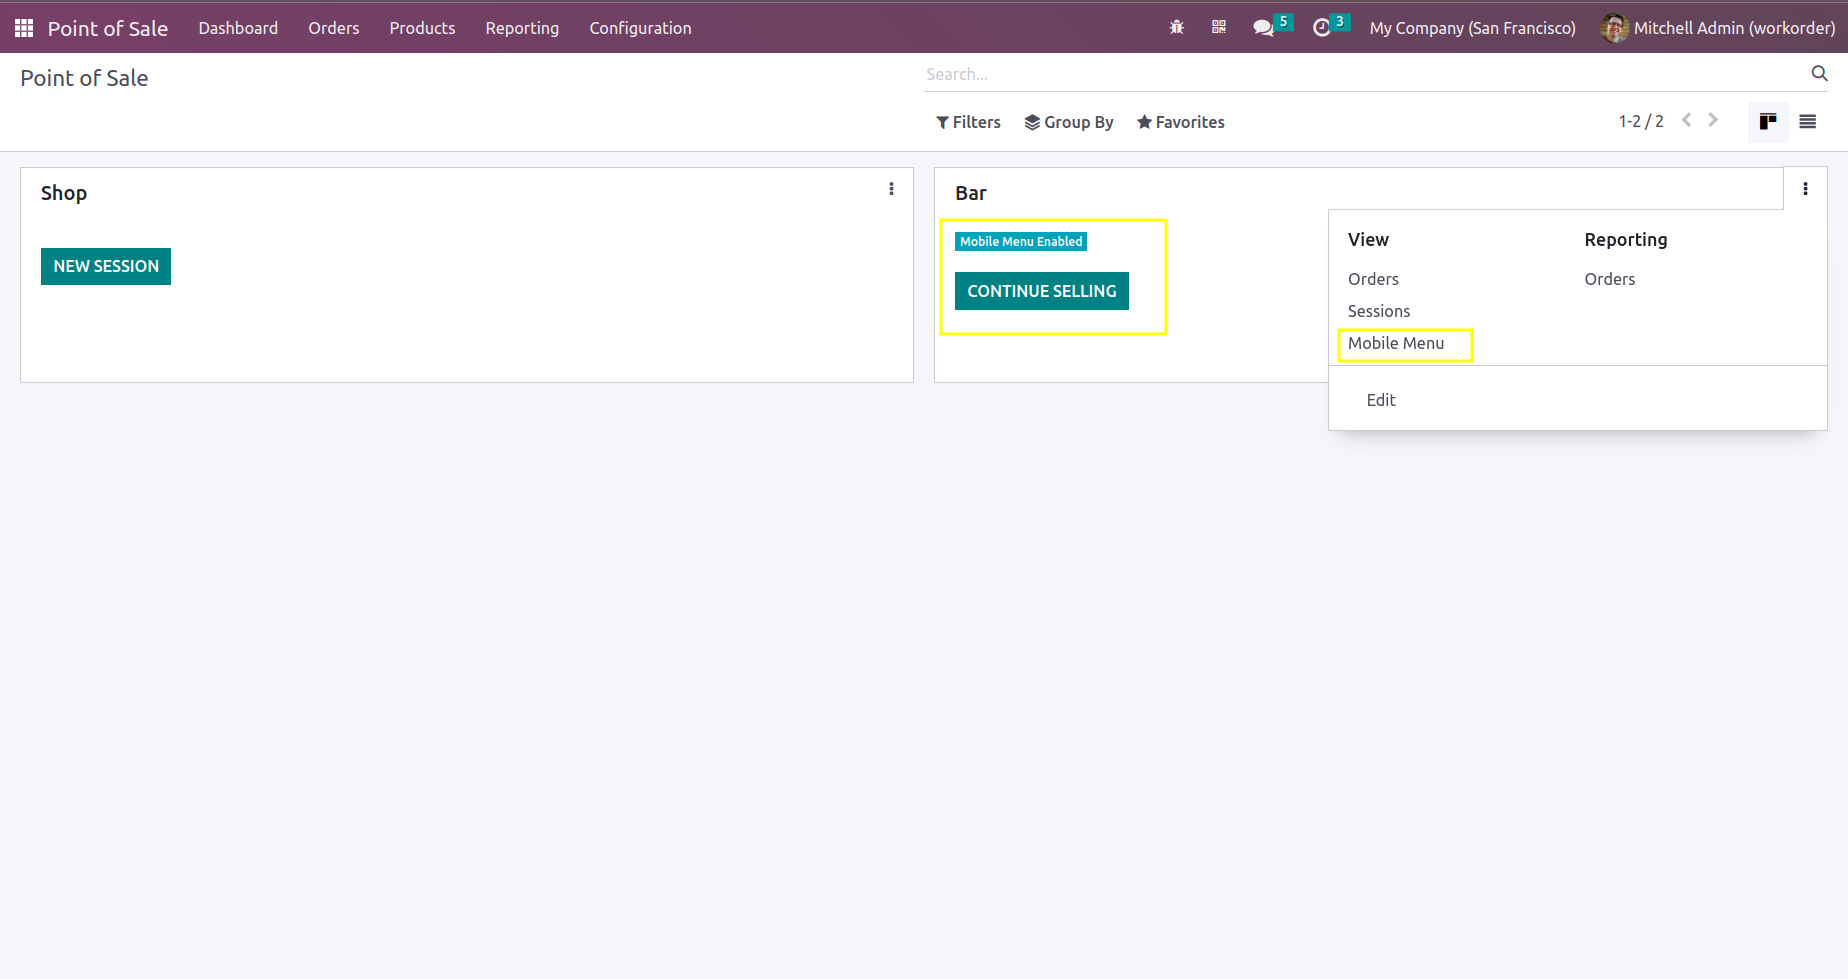Viewport: 1848px width, 979px height.
Task: Click the debug bug icon
Action: pyautogui.click(x=1177, y=27)
